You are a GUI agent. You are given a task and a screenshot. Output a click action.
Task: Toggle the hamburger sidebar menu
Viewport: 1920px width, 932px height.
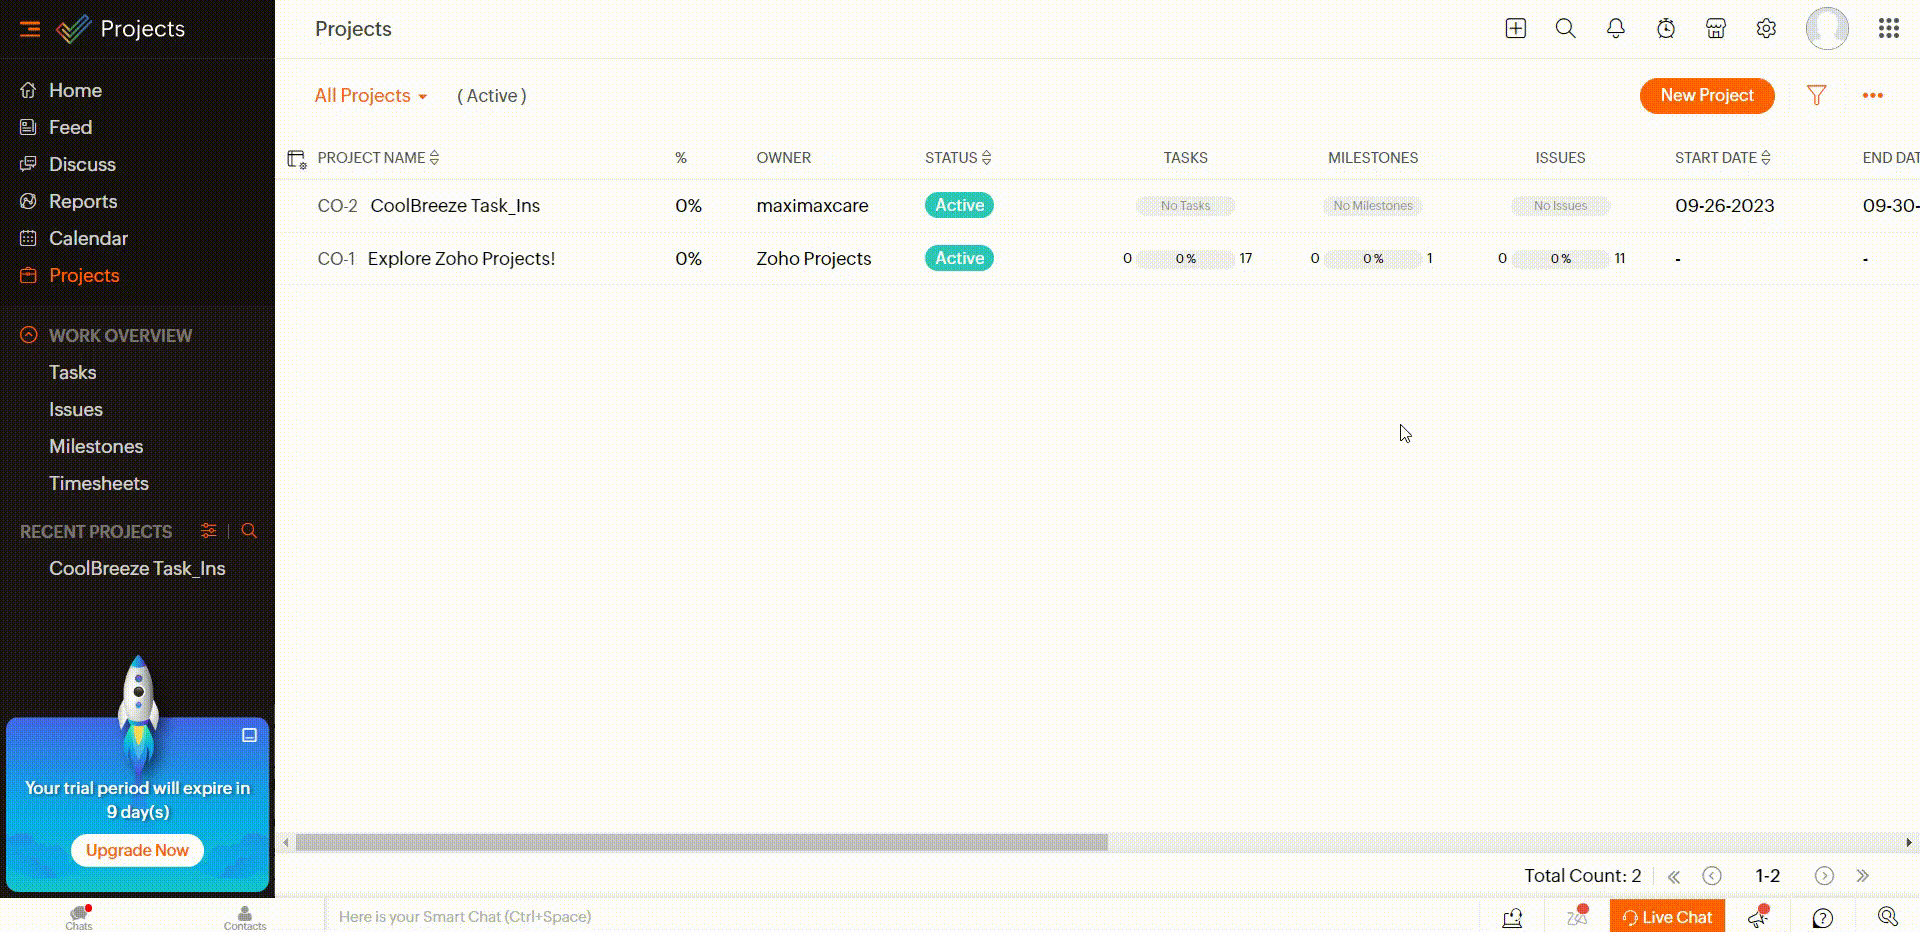[30, 29]
